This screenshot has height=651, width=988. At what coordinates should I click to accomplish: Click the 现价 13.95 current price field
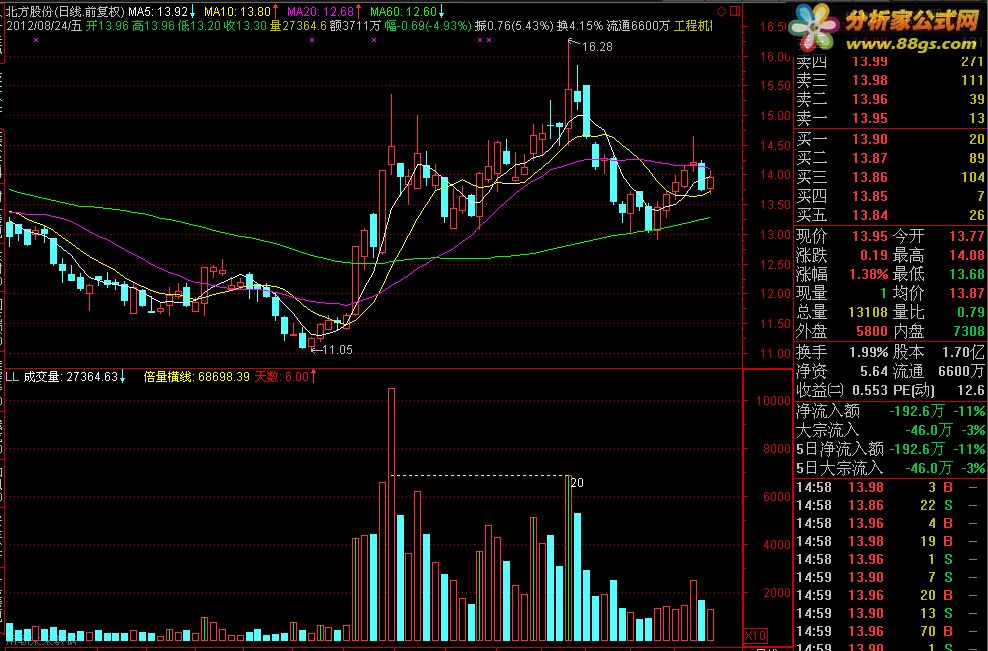[842, 236]
